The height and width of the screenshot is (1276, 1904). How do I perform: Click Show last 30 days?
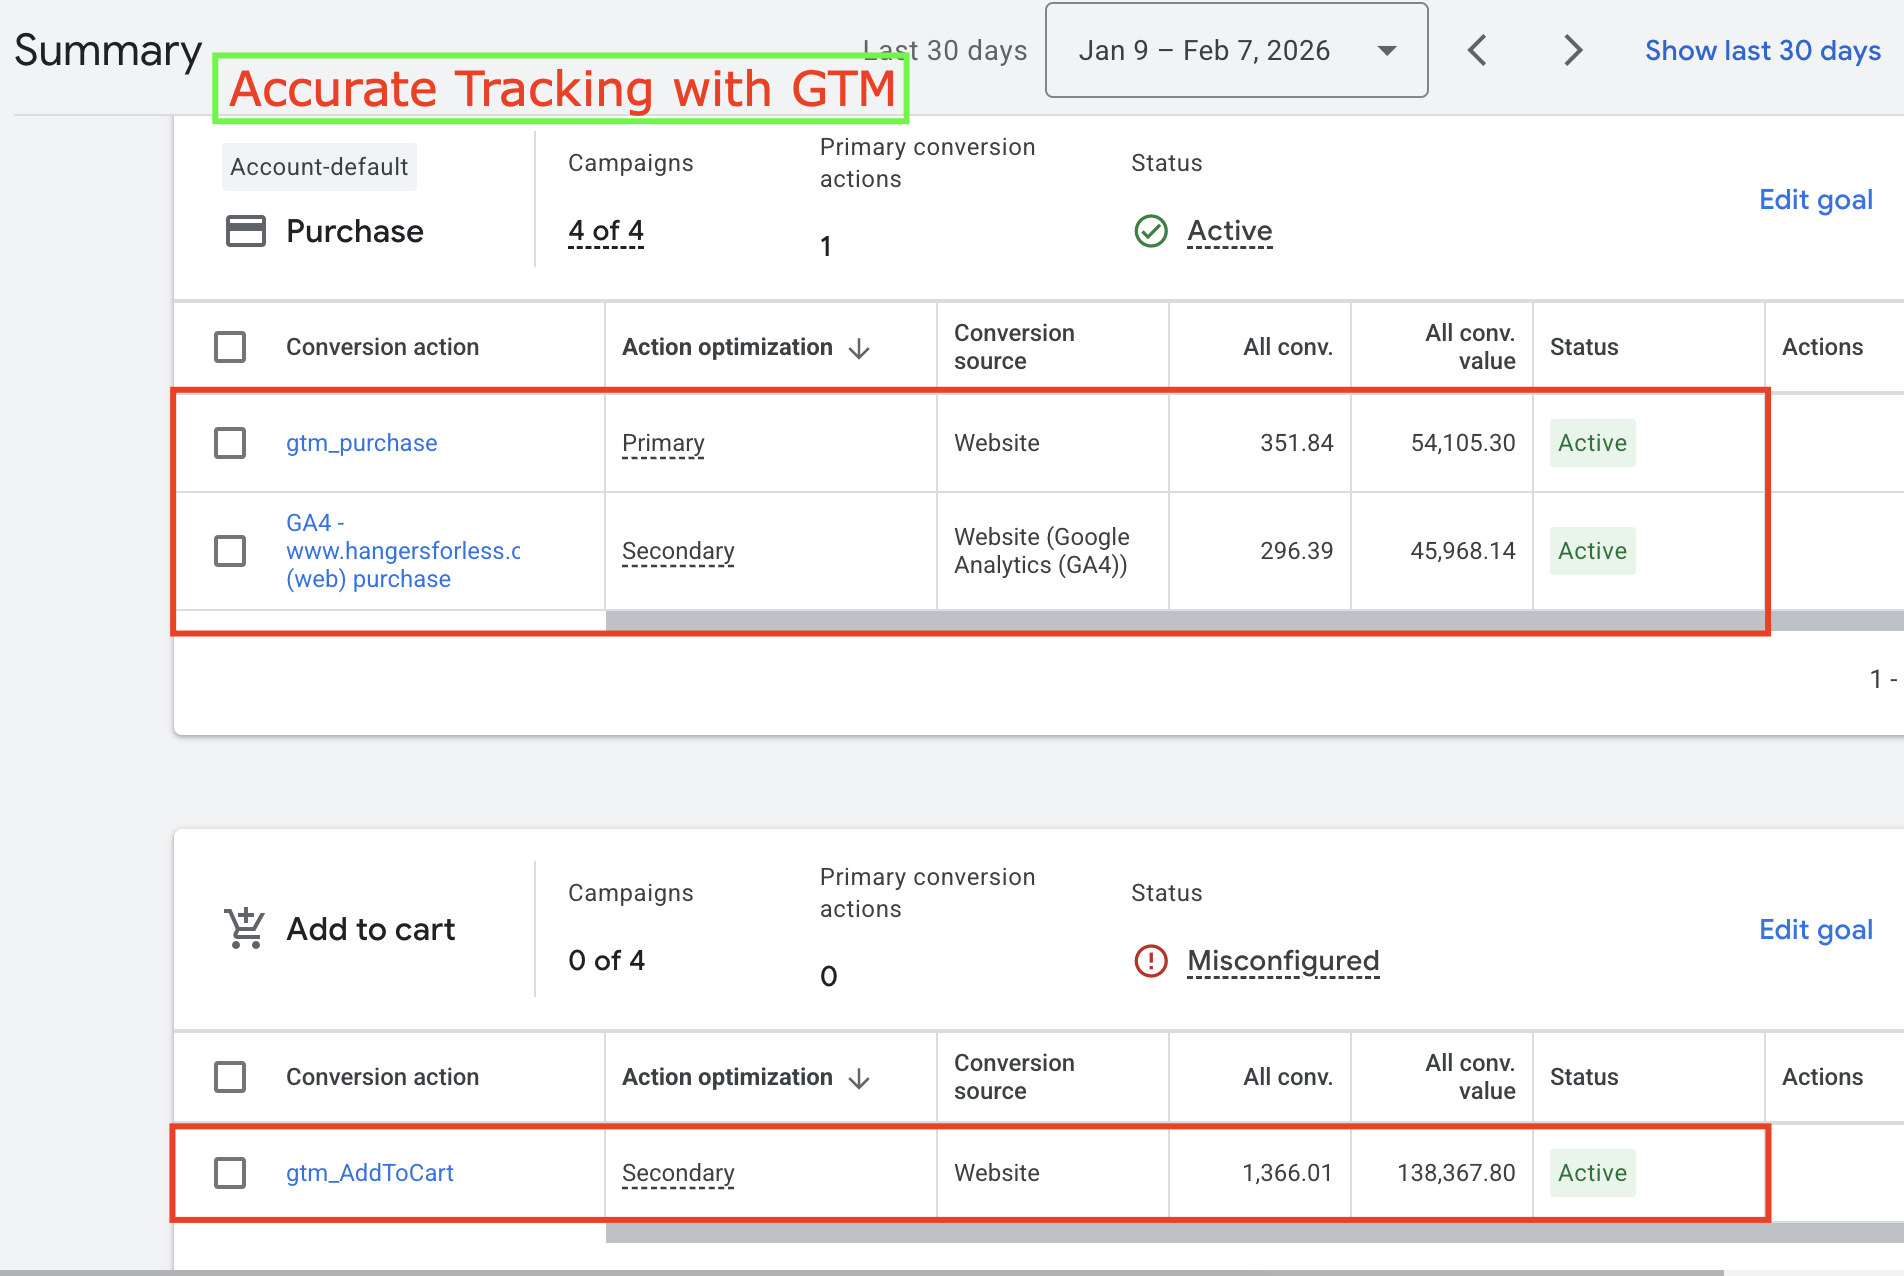(1762, 50)
